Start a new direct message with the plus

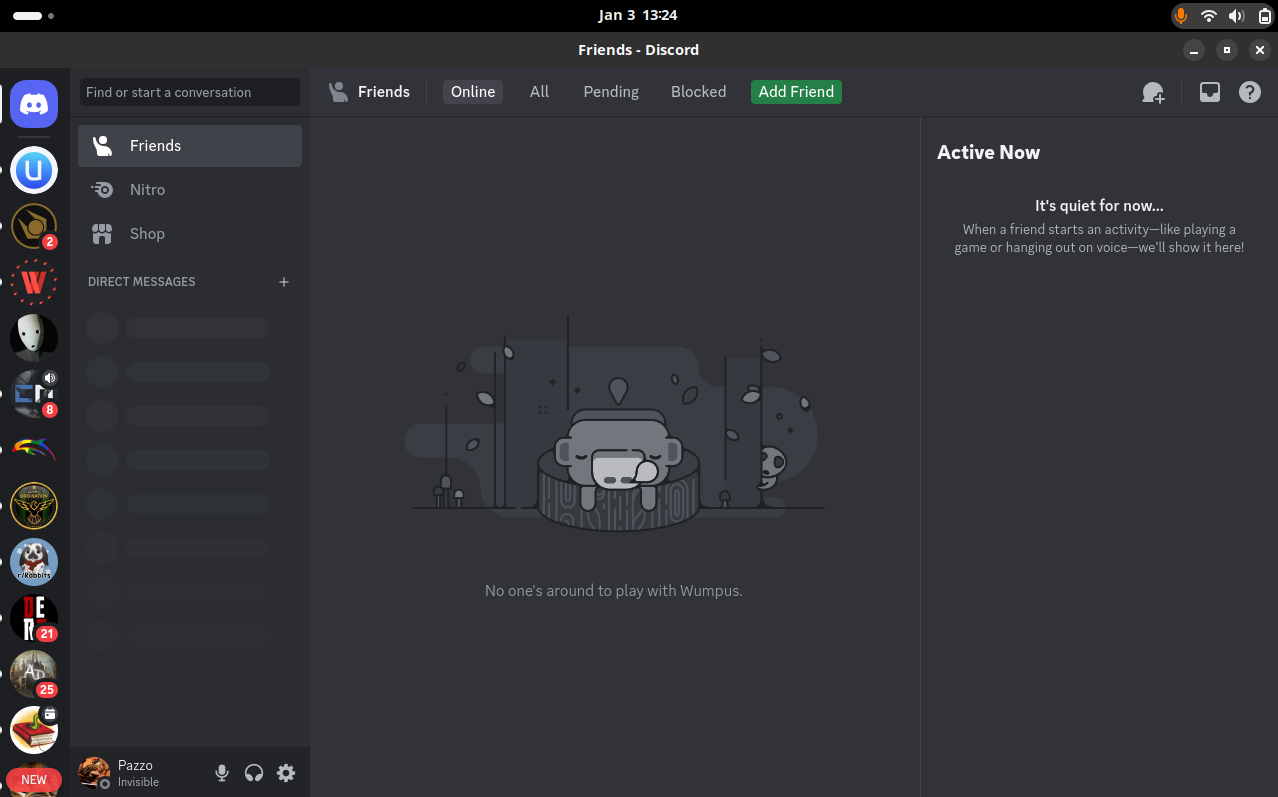click(284, 281)
